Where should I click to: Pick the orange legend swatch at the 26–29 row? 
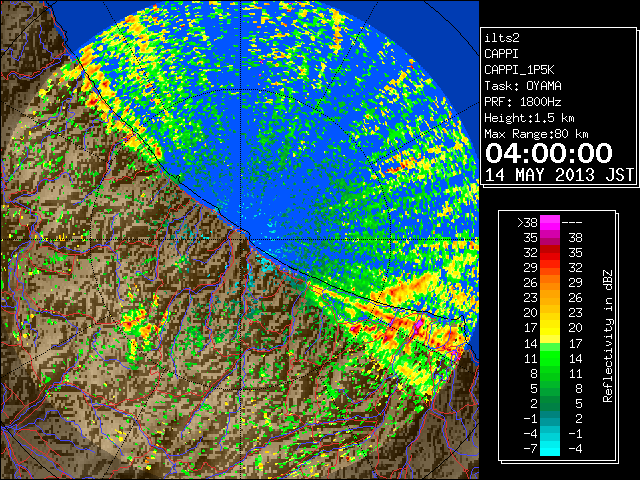coord(550,282)
